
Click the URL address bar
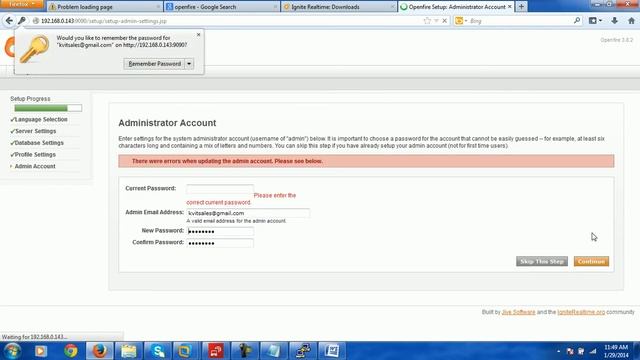click(229, 21)
